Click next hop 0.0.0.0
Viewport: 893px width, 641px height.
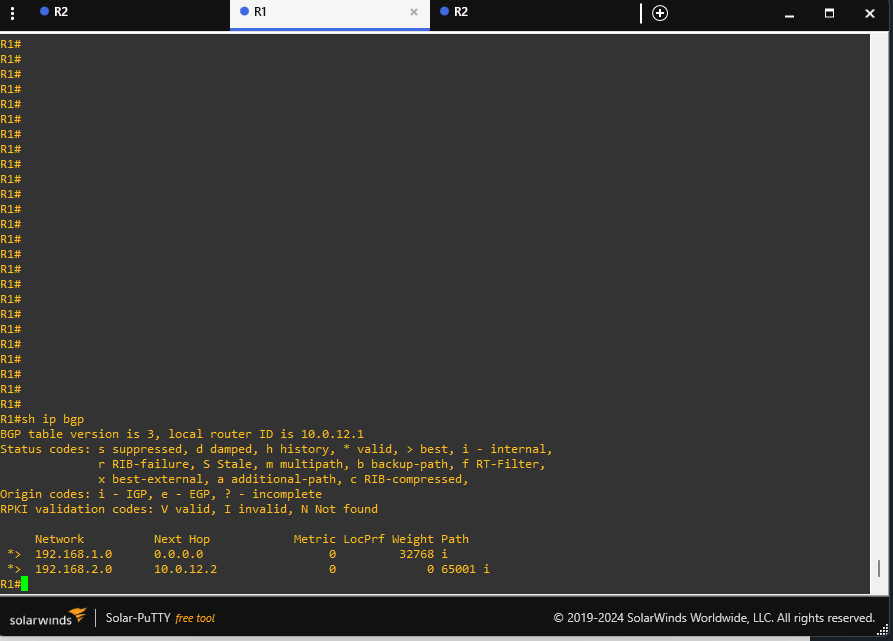(178, 554)
